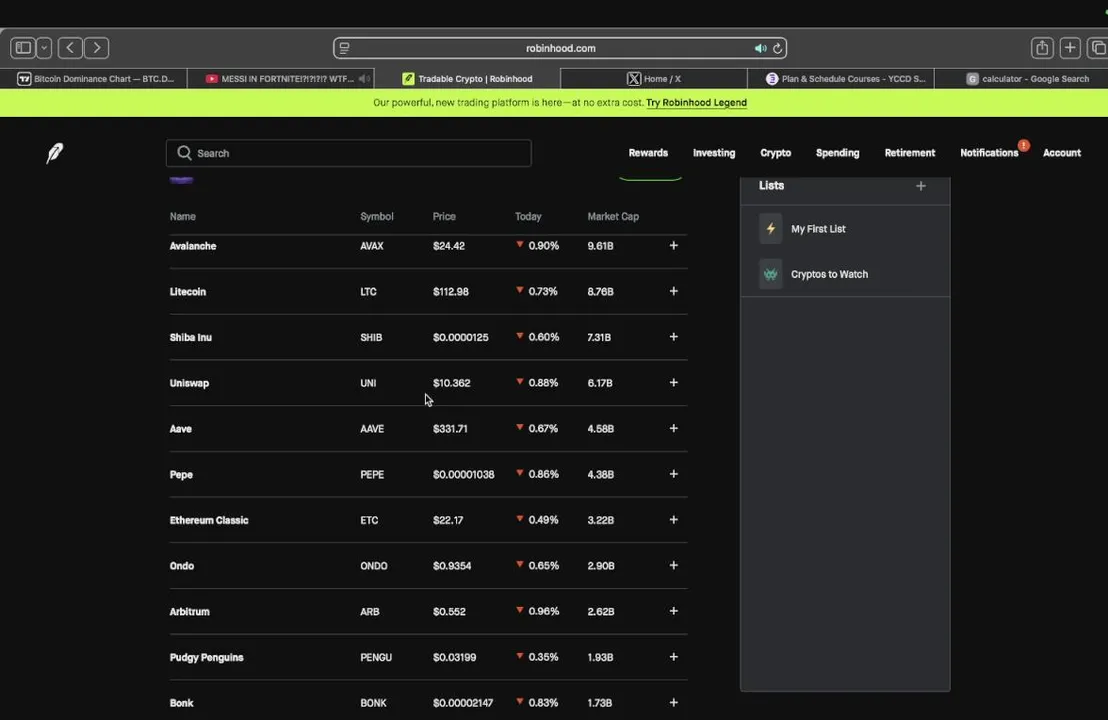This screenshot has width=1108, height=720.
Task: Sort table by Price column
Action: [x=444, y=216]
